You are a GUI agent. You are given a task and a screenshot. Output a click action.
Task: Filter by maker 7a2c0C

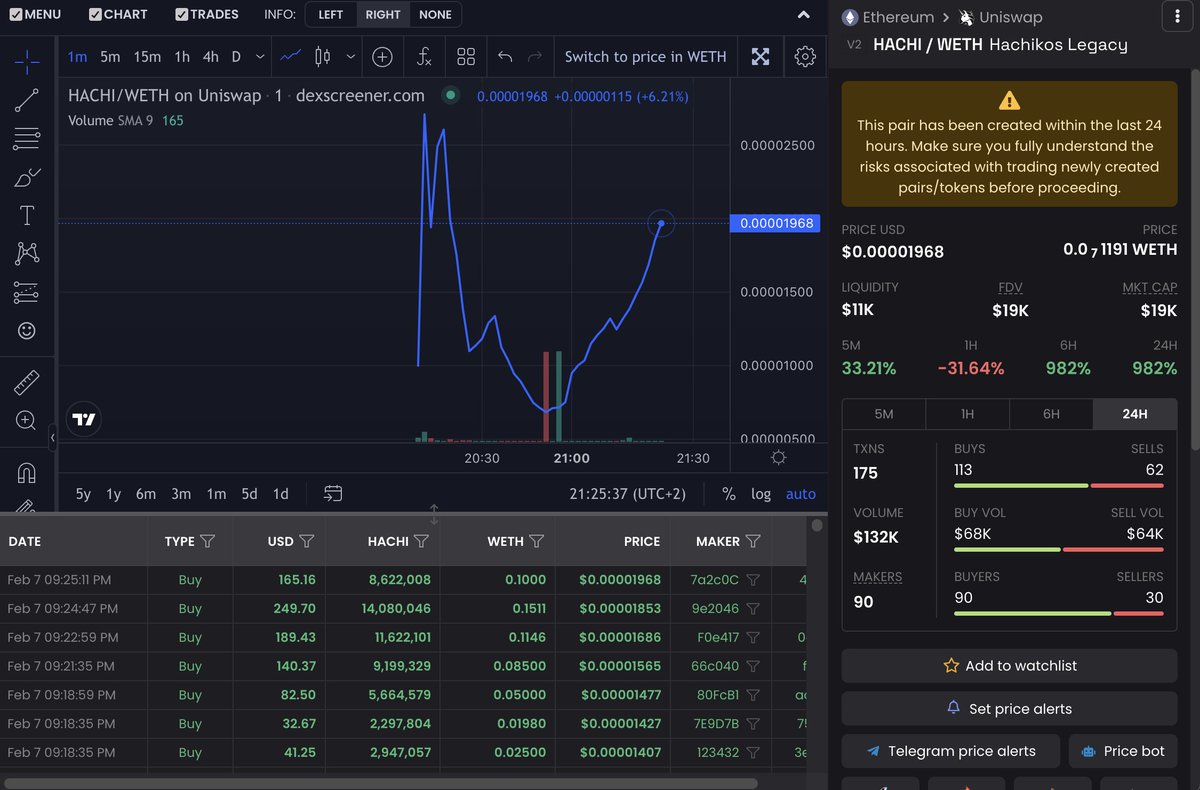(x=753, y=580)
